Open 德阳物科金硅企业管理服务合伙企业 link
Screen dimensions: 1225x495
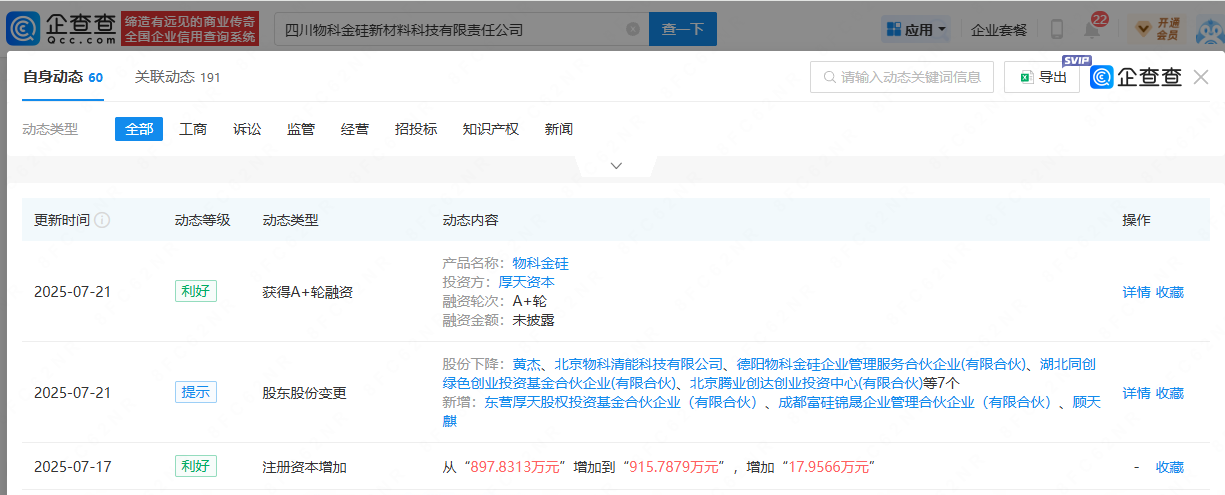pyautogui.click(x=882, y=364)
